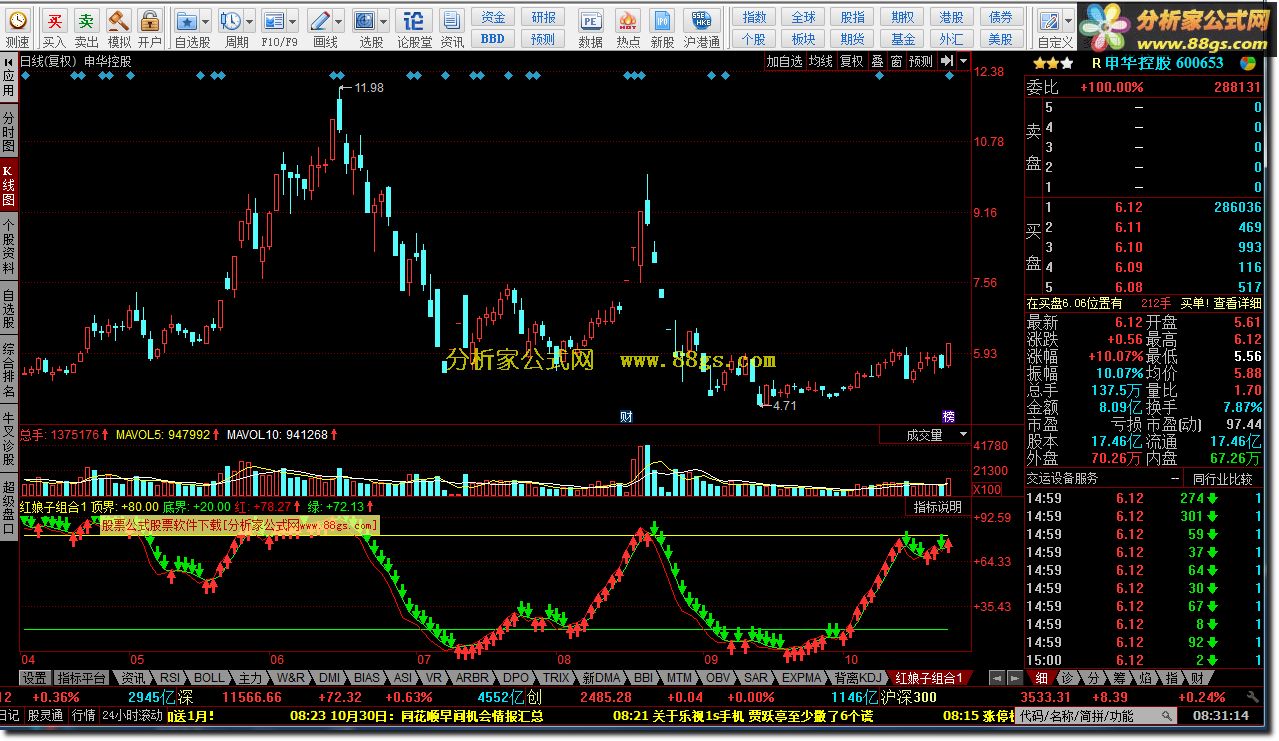1279x741 pixels.
Task: Click the scroll-left arrow beside 细 tab
Action: coord(995,678)
